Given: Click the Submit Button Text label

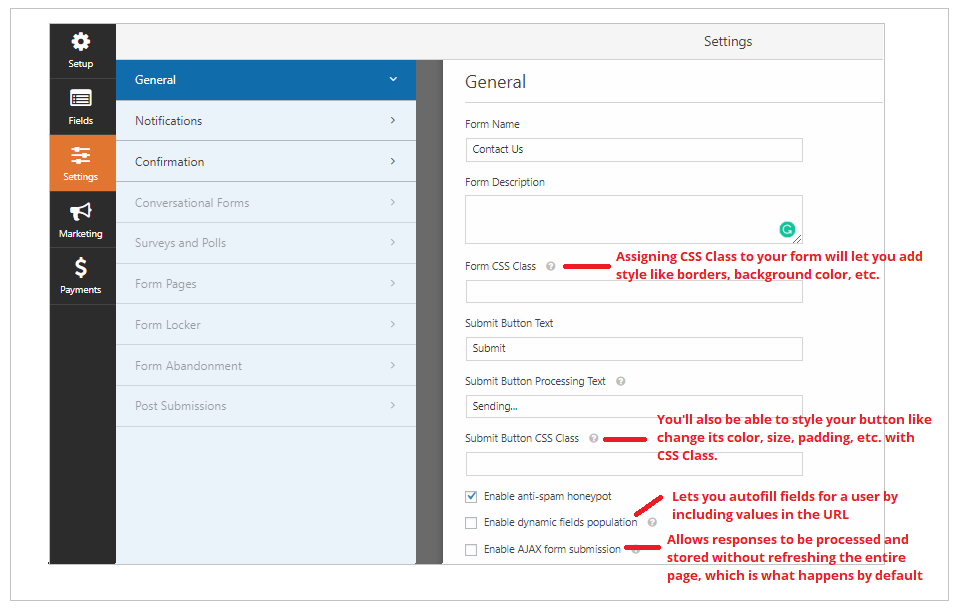Looking at the screenshot, I should tap(509, 323).
